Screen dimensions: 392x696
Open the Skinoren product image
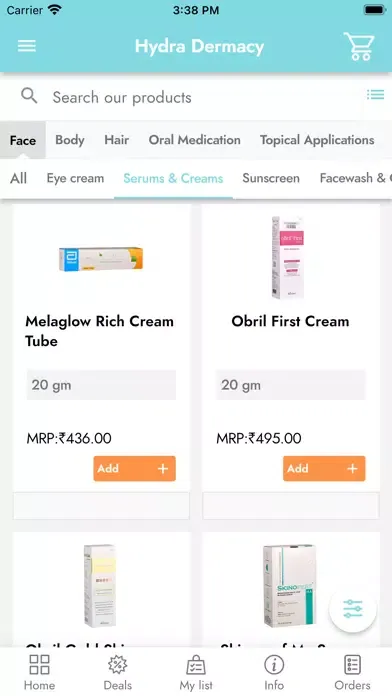(x=289, y=586)
